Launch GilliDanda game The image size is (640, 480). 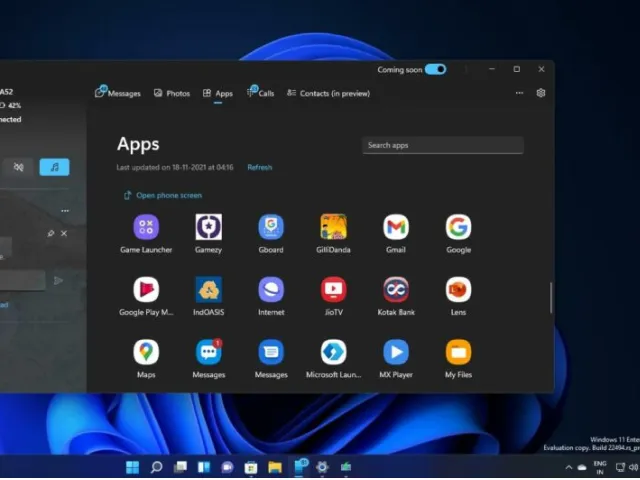click(x=333, y=227)
